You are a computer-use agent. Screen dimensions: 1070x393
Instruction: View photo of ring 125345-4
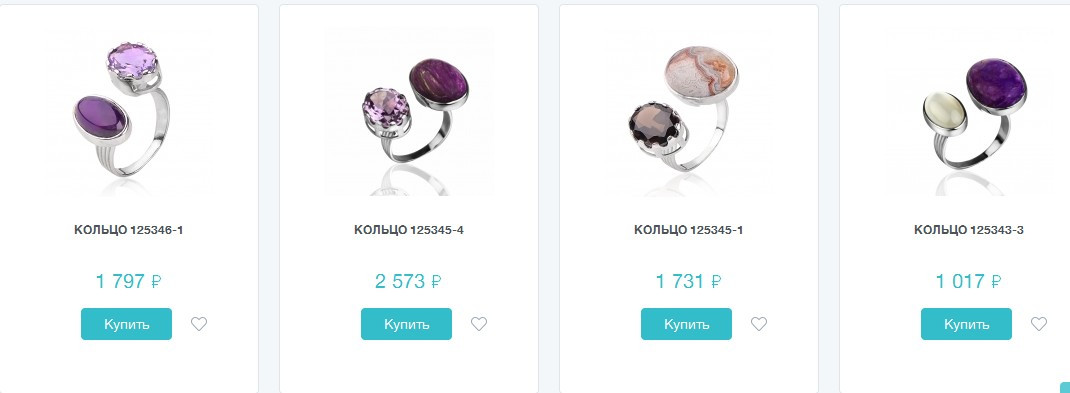tap(409, 111)
